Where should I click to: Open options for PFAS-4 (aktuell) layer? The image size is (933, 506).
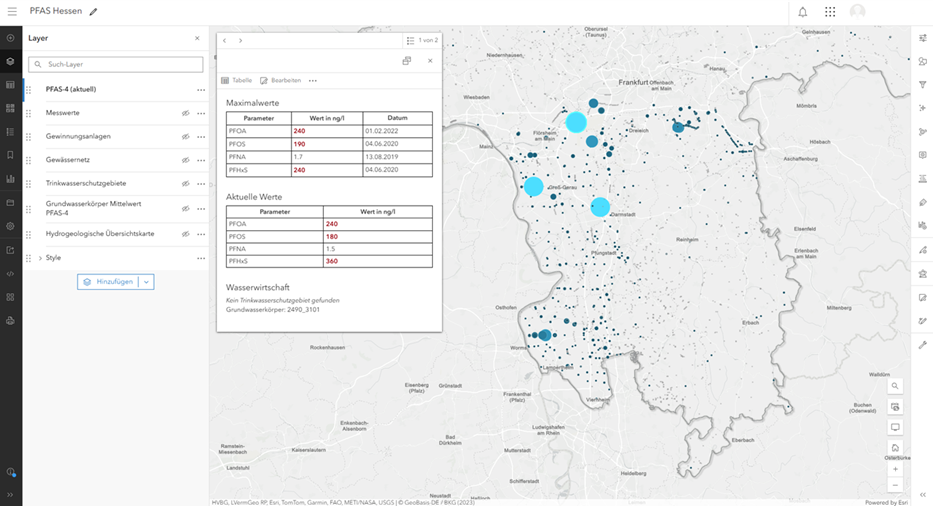coord(201,90)
